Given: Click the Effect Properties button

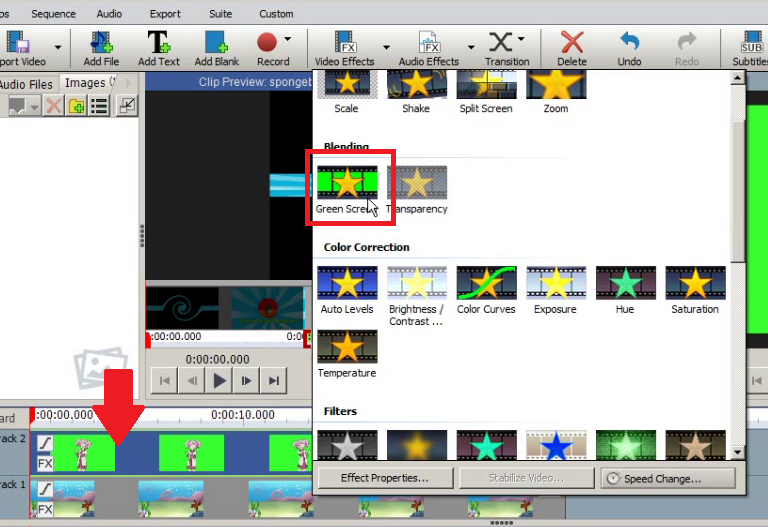Looking at the screenshot, I should pos(385,478).
